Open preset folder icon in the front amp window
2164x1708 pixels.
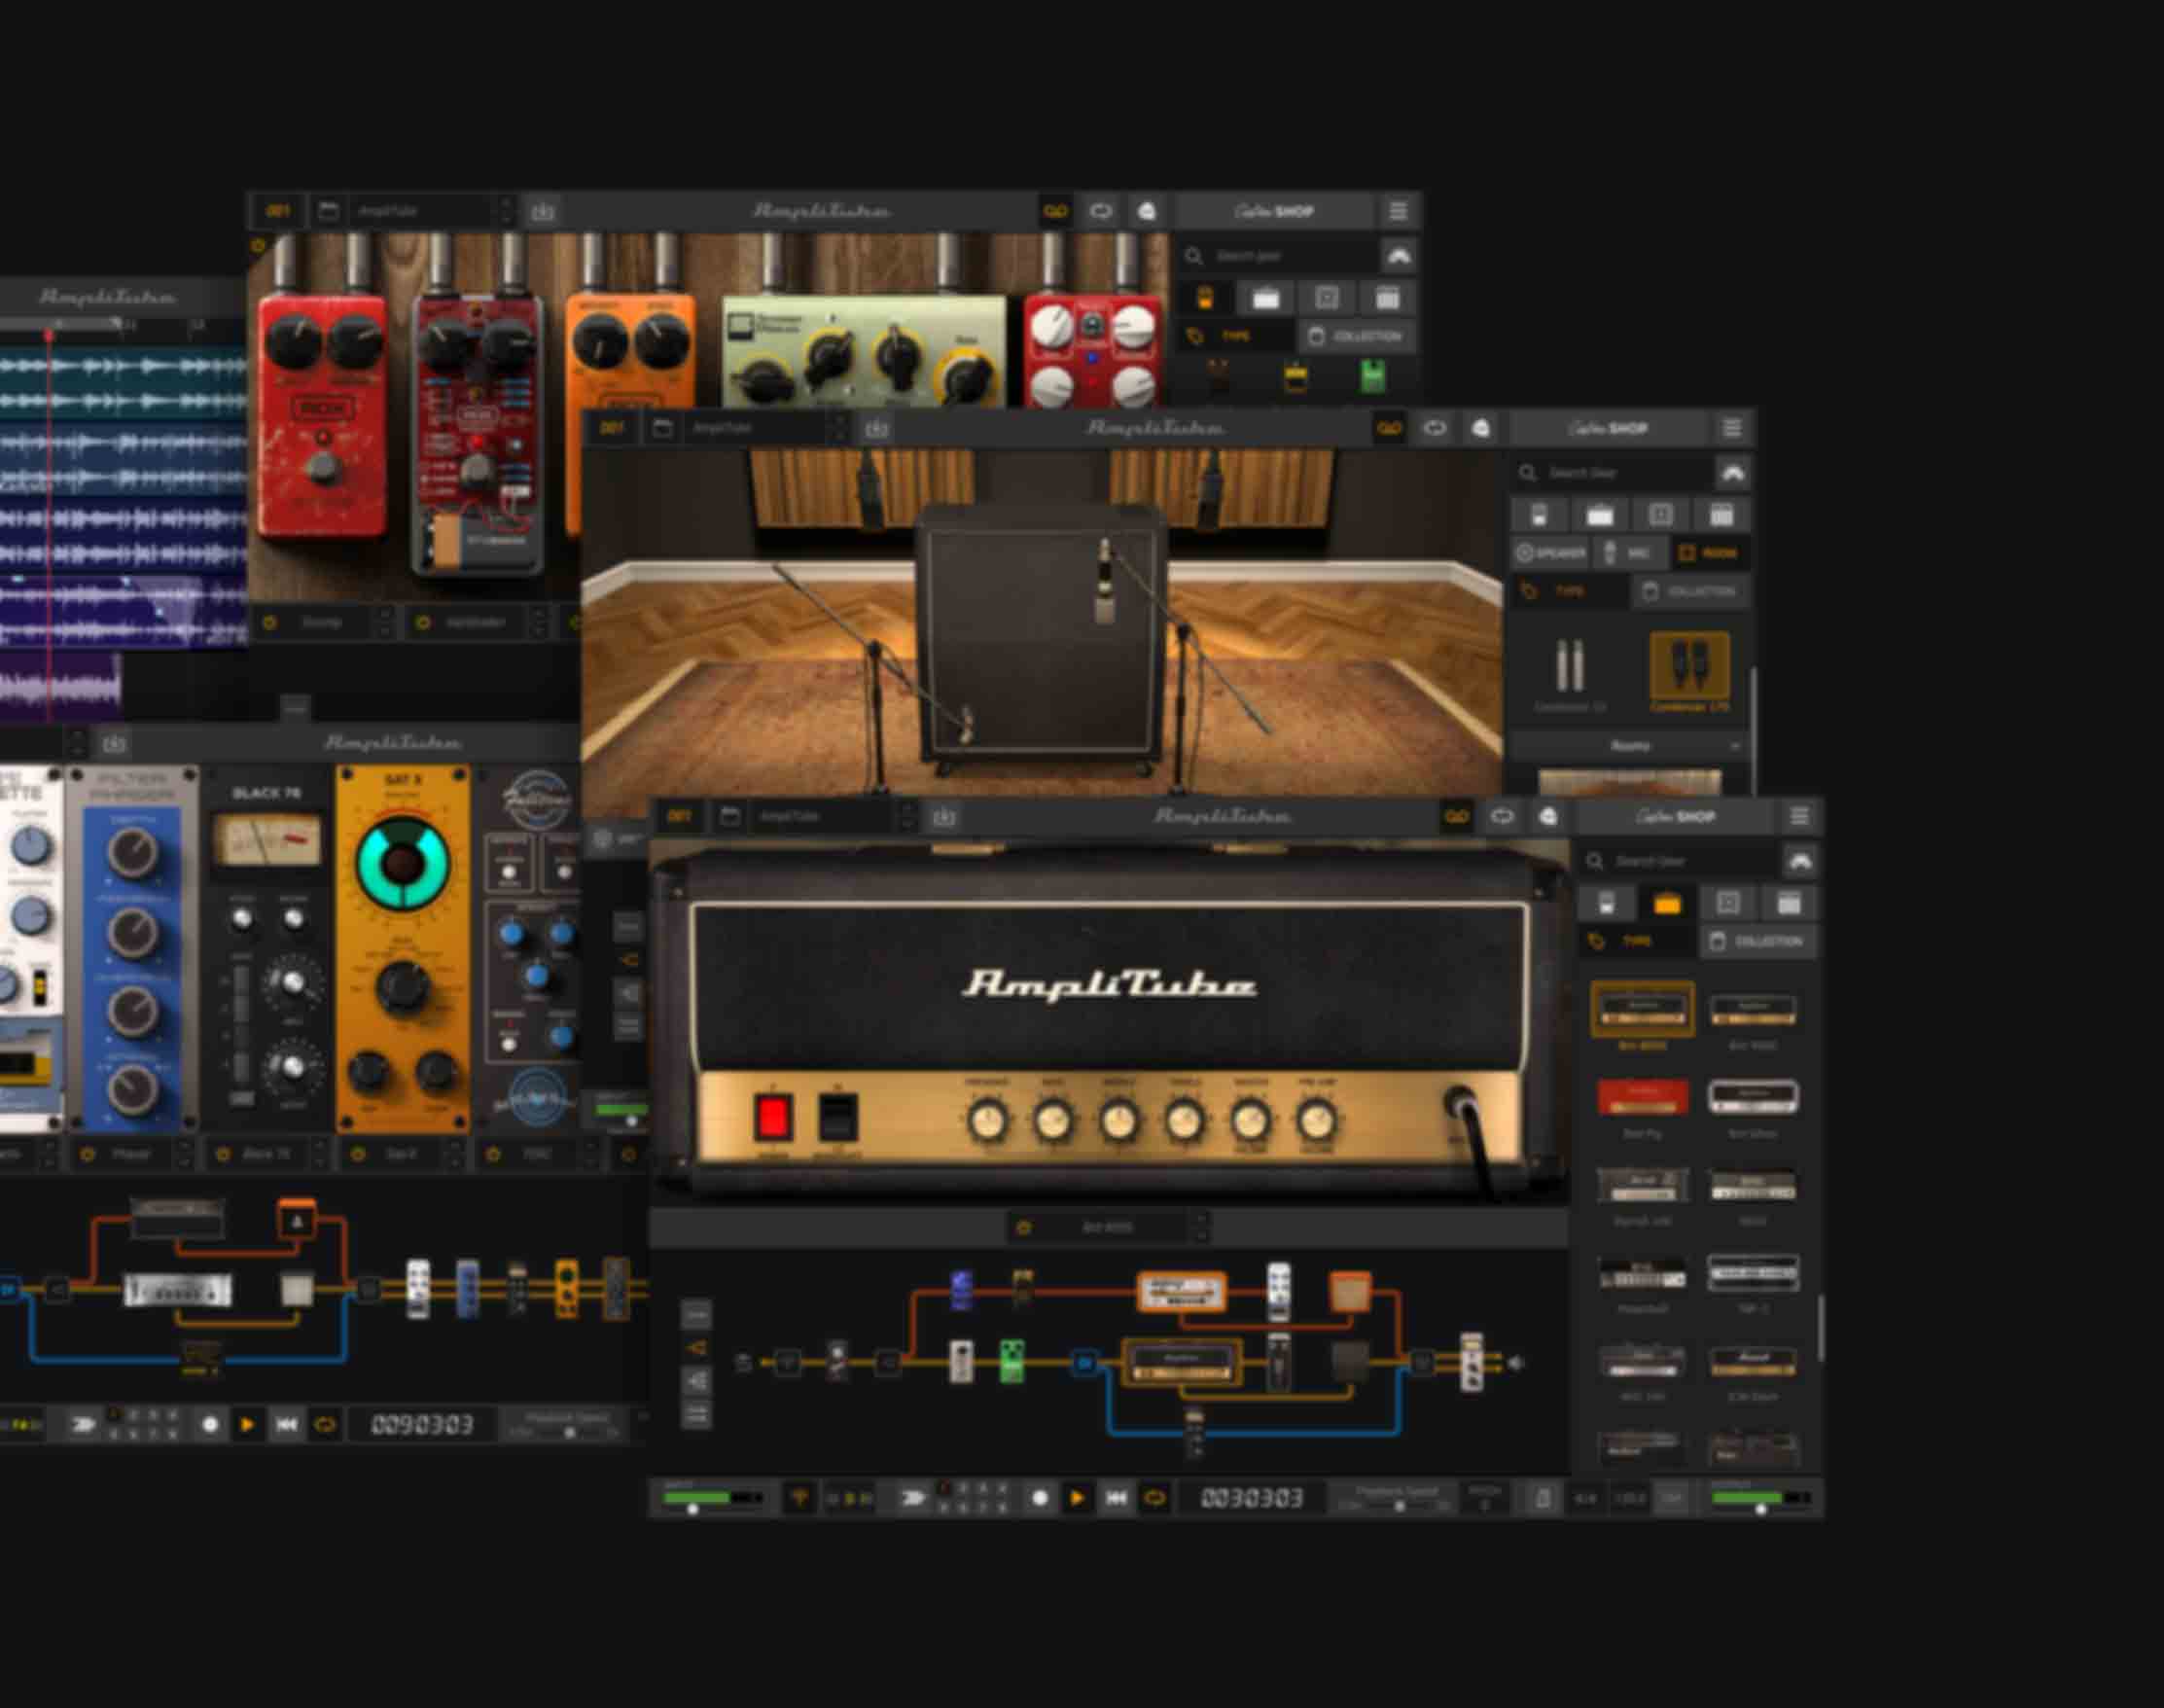[730, 817]
